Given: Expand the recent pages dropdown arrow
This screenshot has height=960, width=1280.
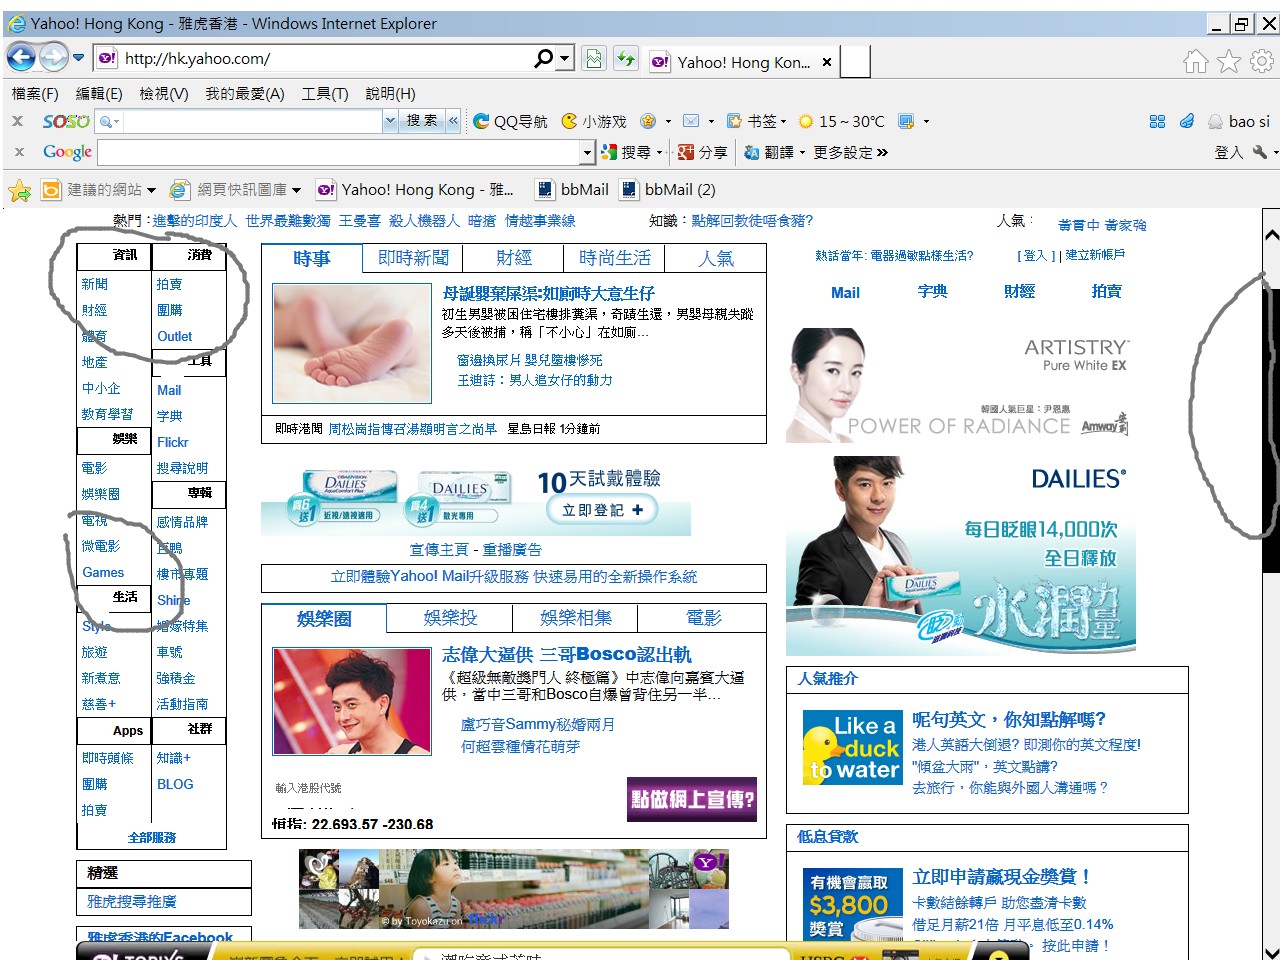Looking at the screenshot, I should tap(78, 58).
